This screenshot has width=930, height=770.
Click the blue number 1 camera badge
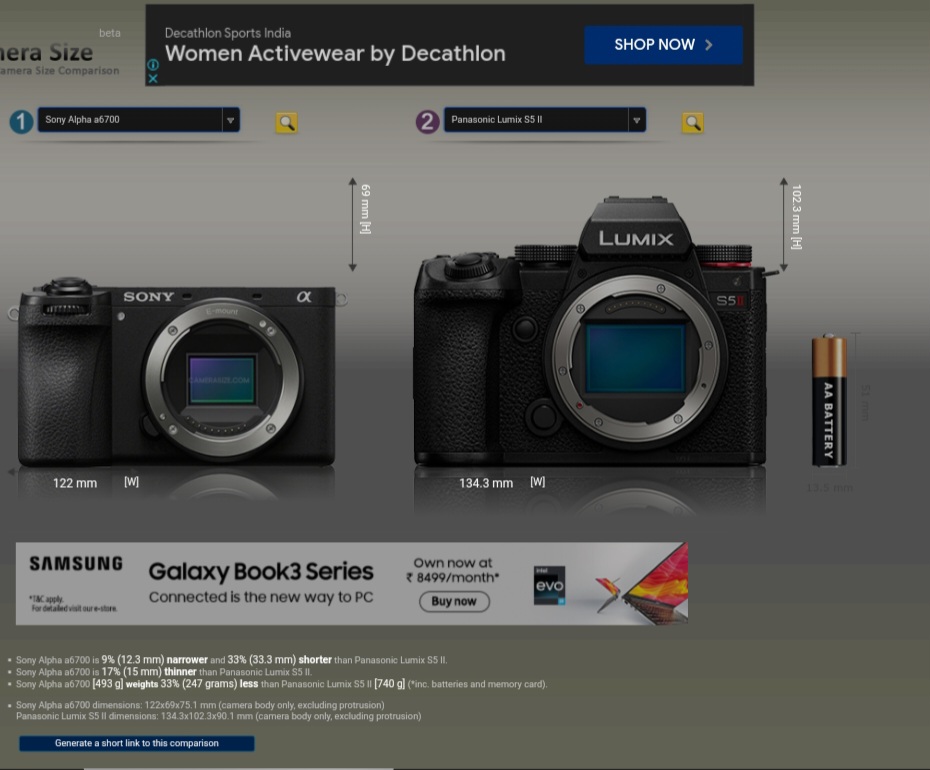[x=21, y=122]
